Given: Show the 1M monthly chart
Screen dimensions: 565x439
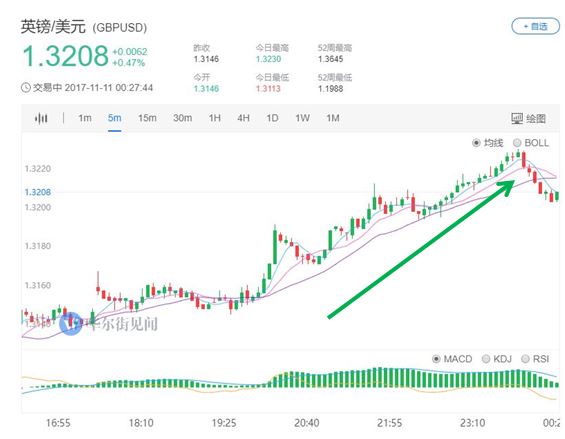Looking at the screenshot, I should pos(333,118).
